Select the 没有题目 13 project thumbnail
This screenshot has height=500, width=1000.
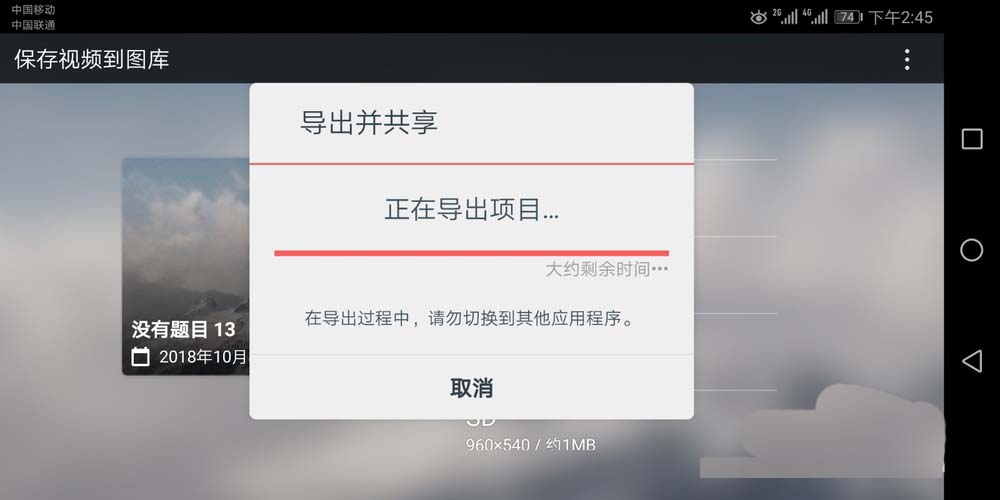tap(186, 267)
